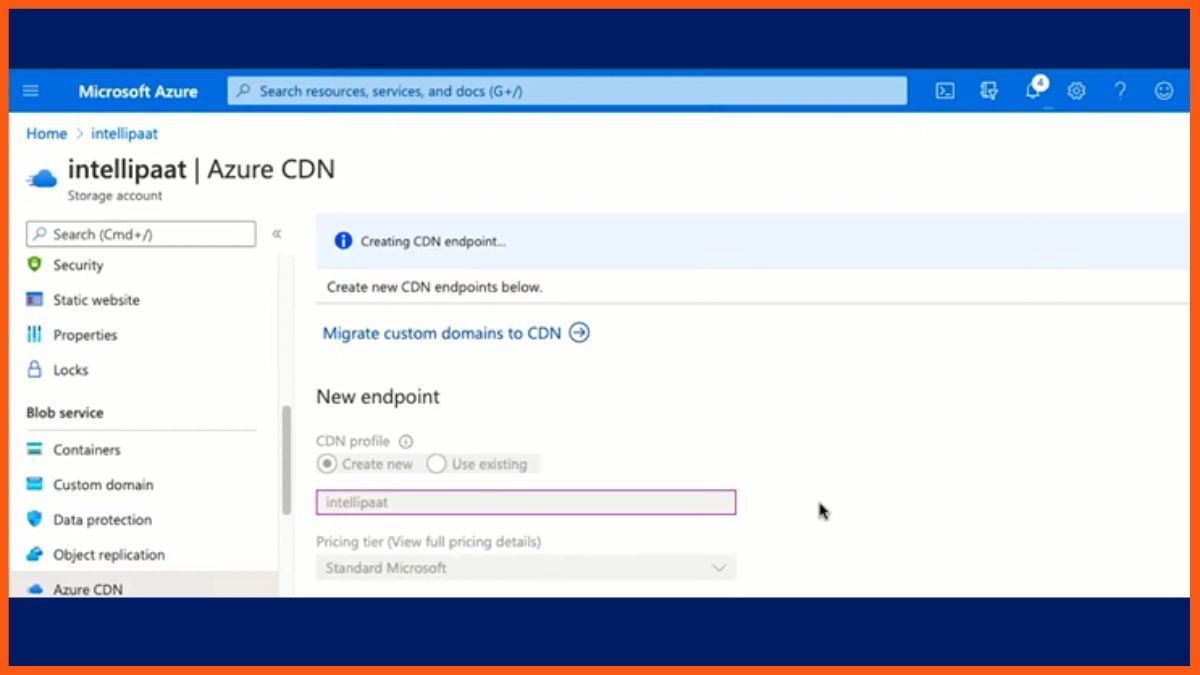
Task: Click the arrow circle after Migrate custom domains
Action: coord(579,333)
